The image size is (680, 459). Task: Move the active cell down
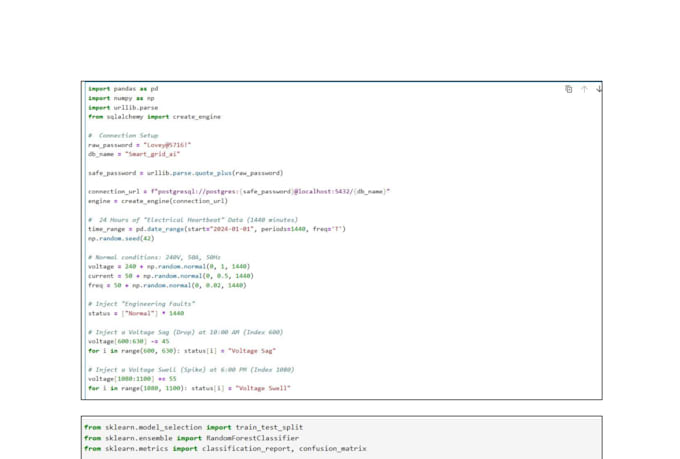click(599, 89)
